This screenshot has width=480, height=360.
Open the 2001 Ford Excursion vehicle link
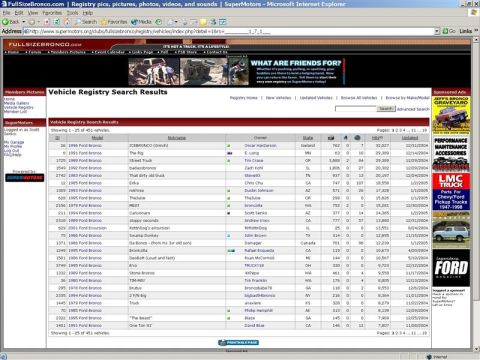pos(88,228)
